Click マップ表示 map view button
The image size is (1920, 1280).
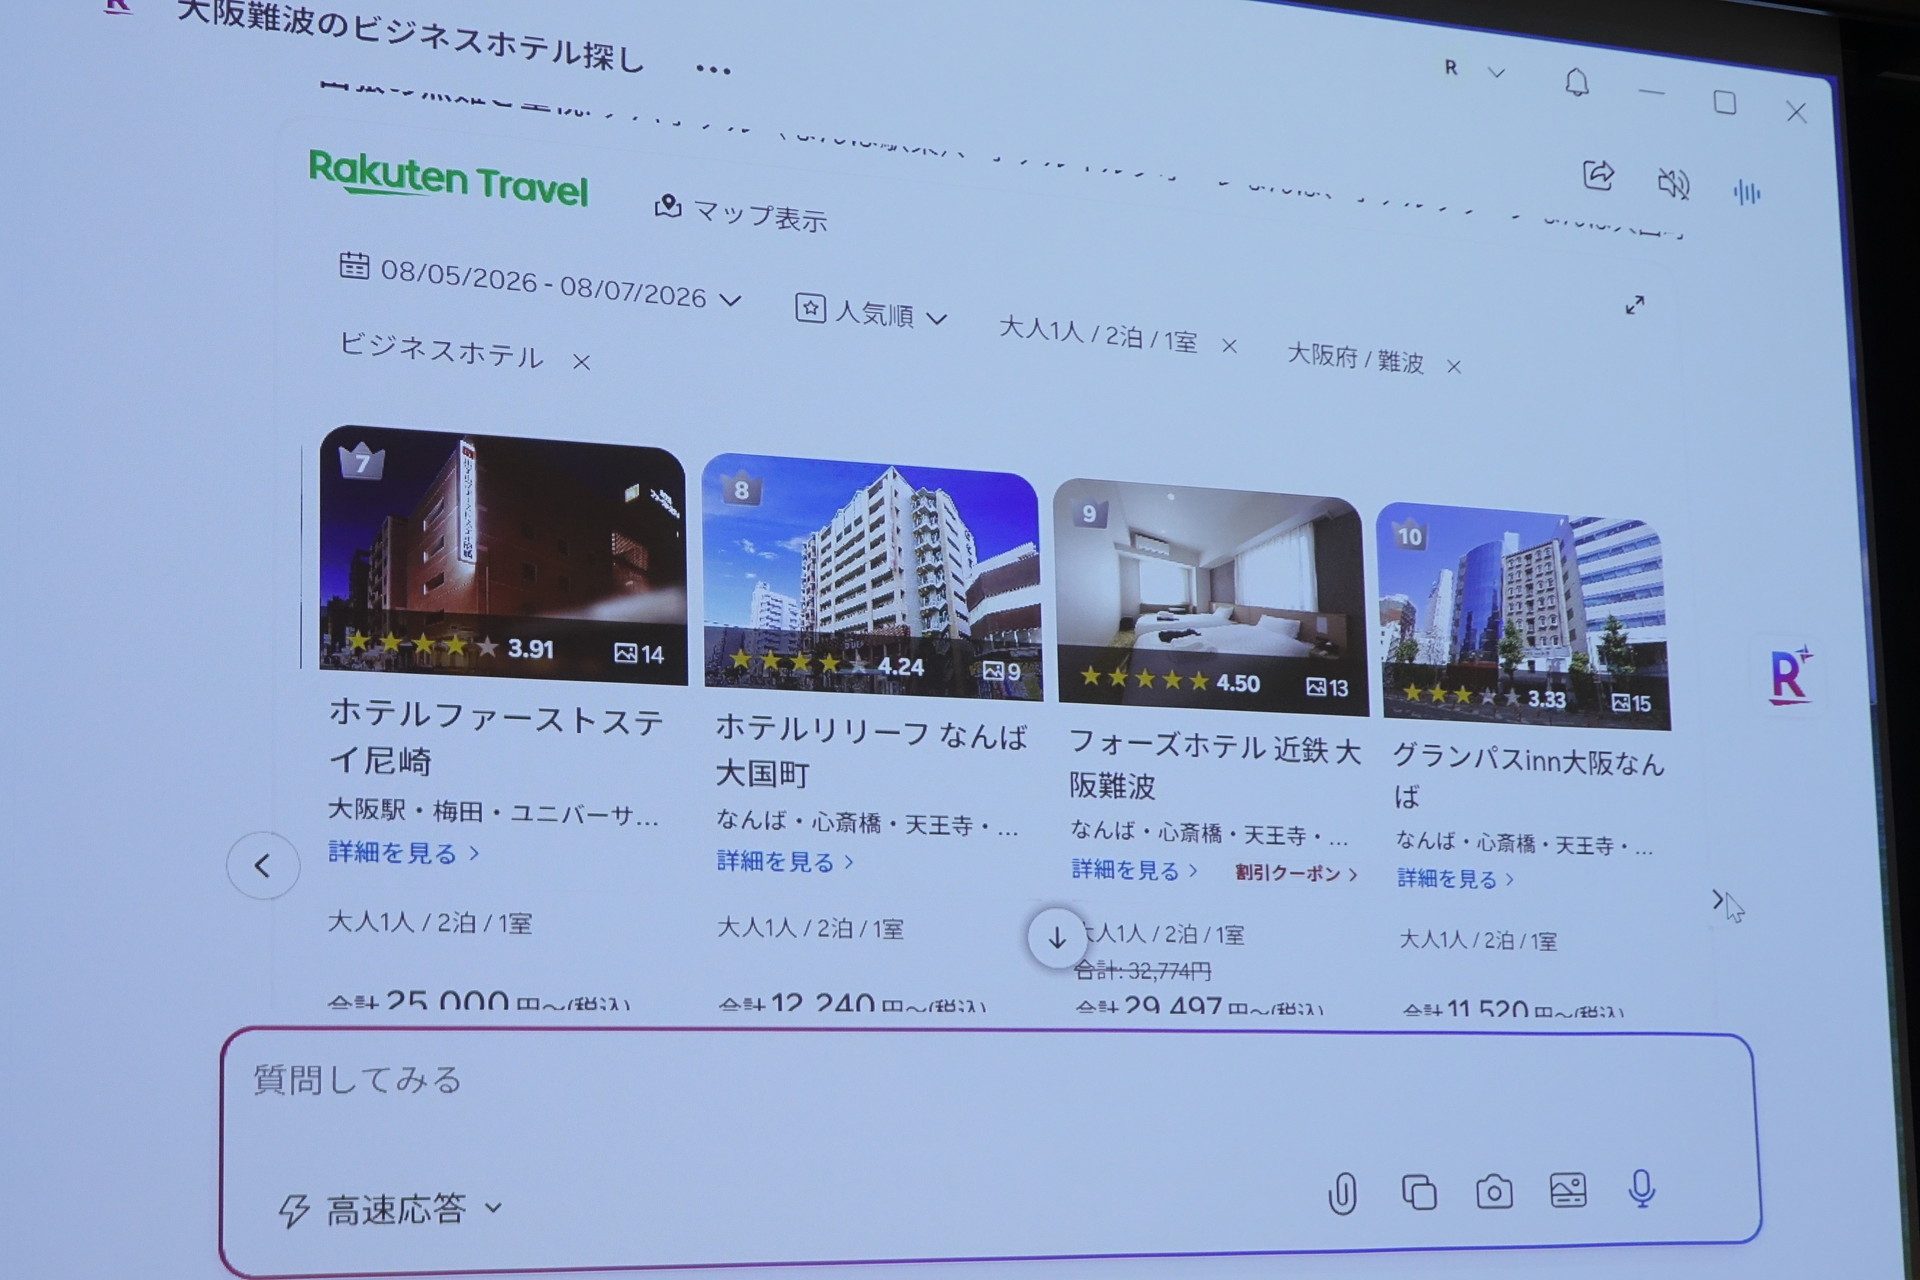pos(741,212)
